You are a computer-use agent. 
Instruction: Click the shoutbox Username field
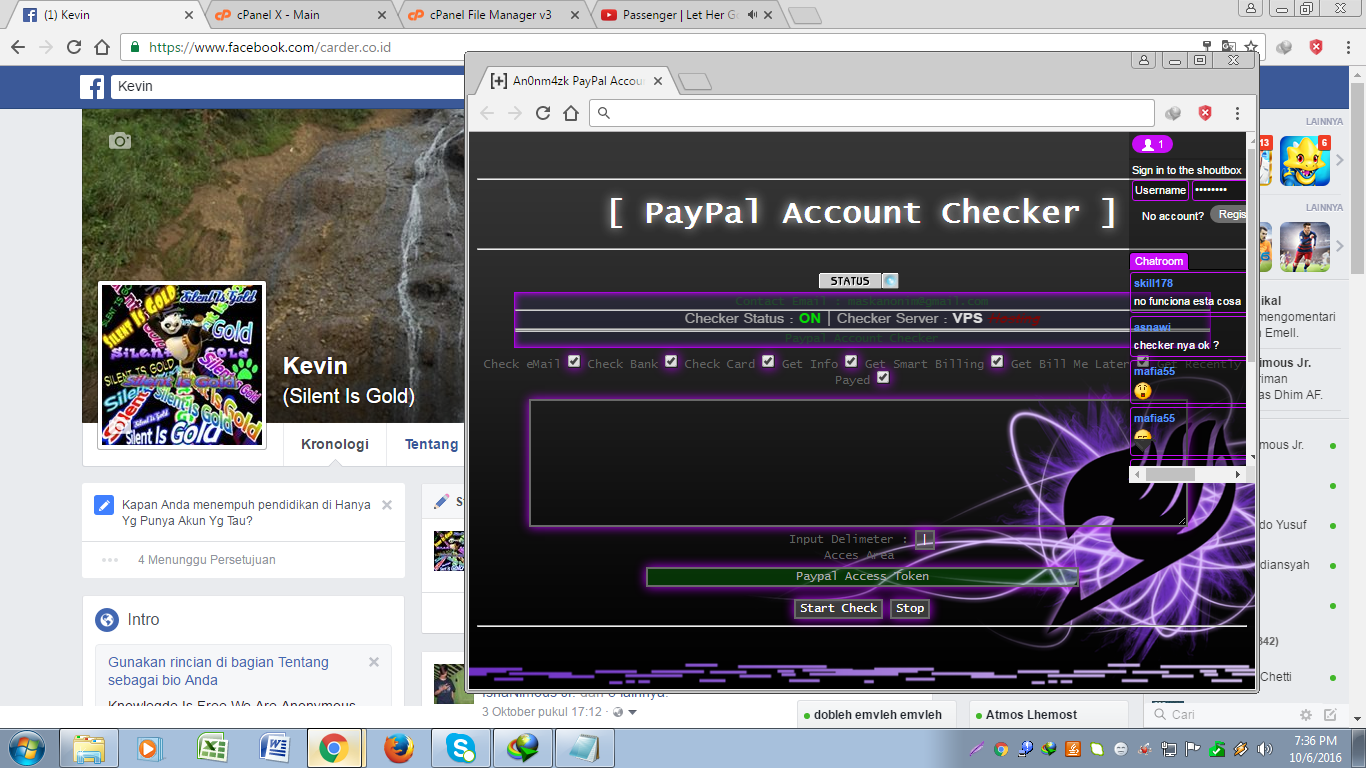(x=1160, y=191)
